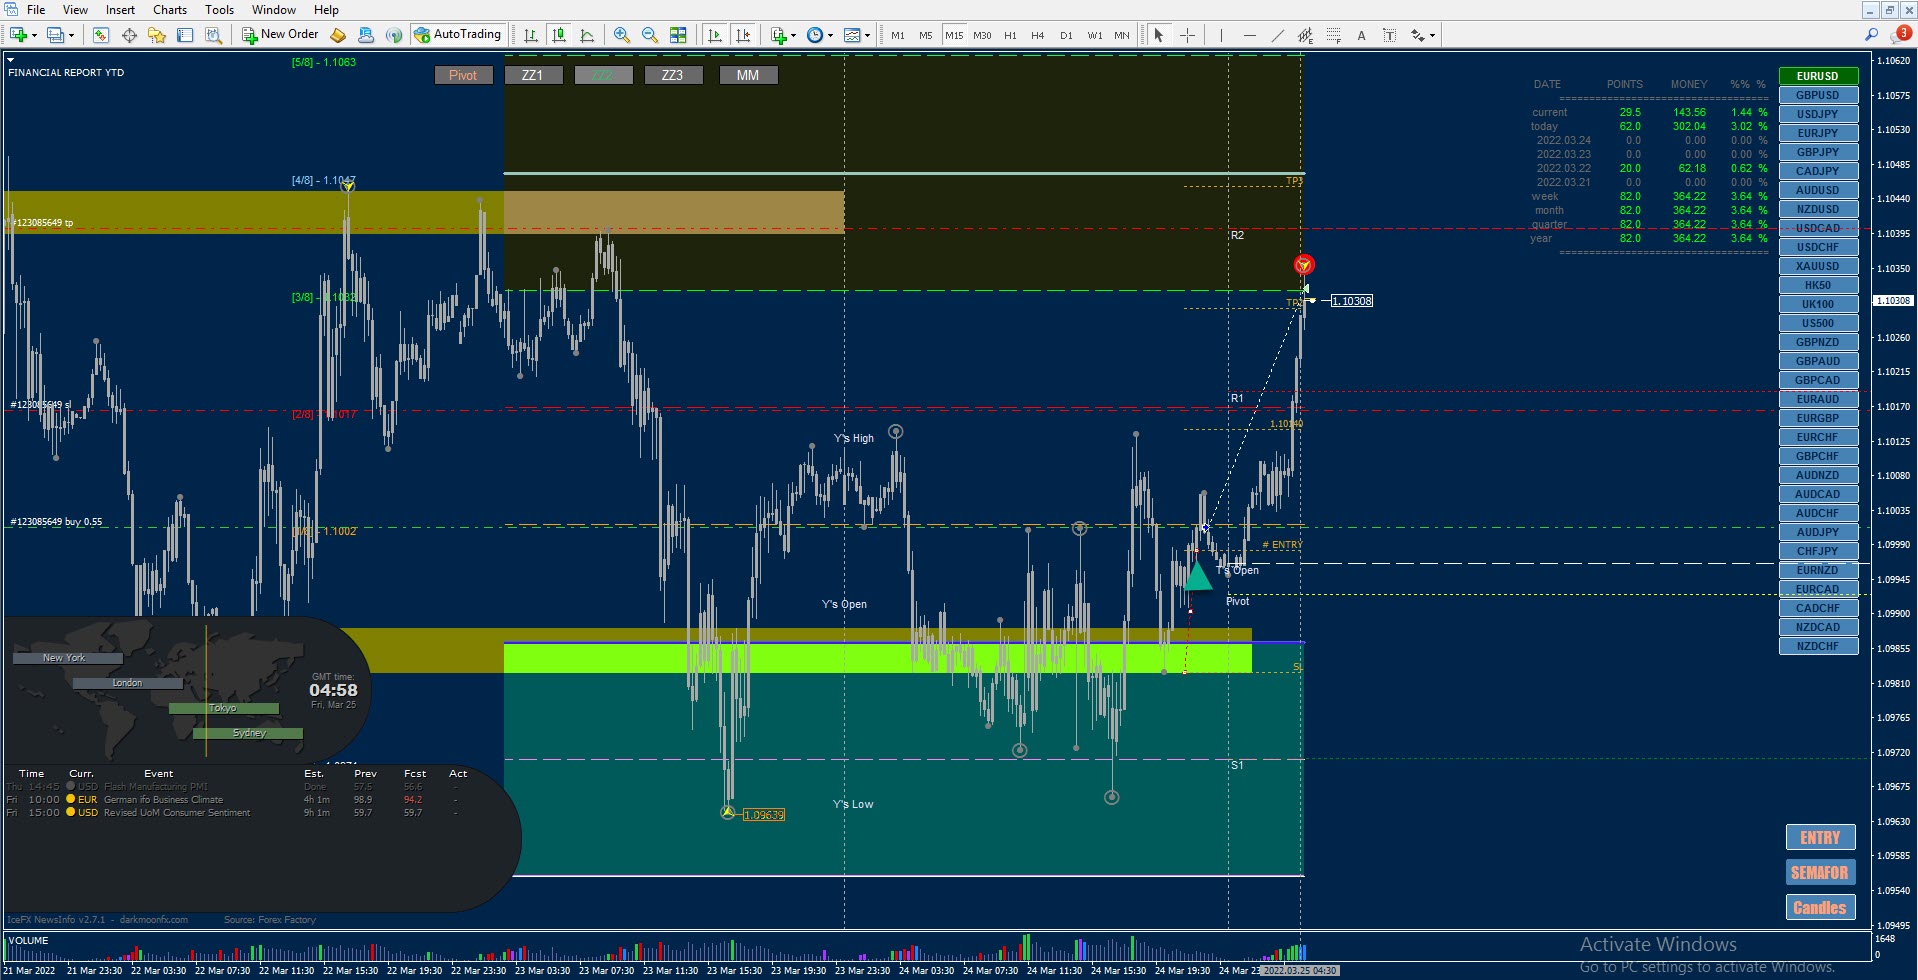Screen dimensions: 1918x980
Task: Select the MN monthly timeframe
Action: pos(1122,35)
